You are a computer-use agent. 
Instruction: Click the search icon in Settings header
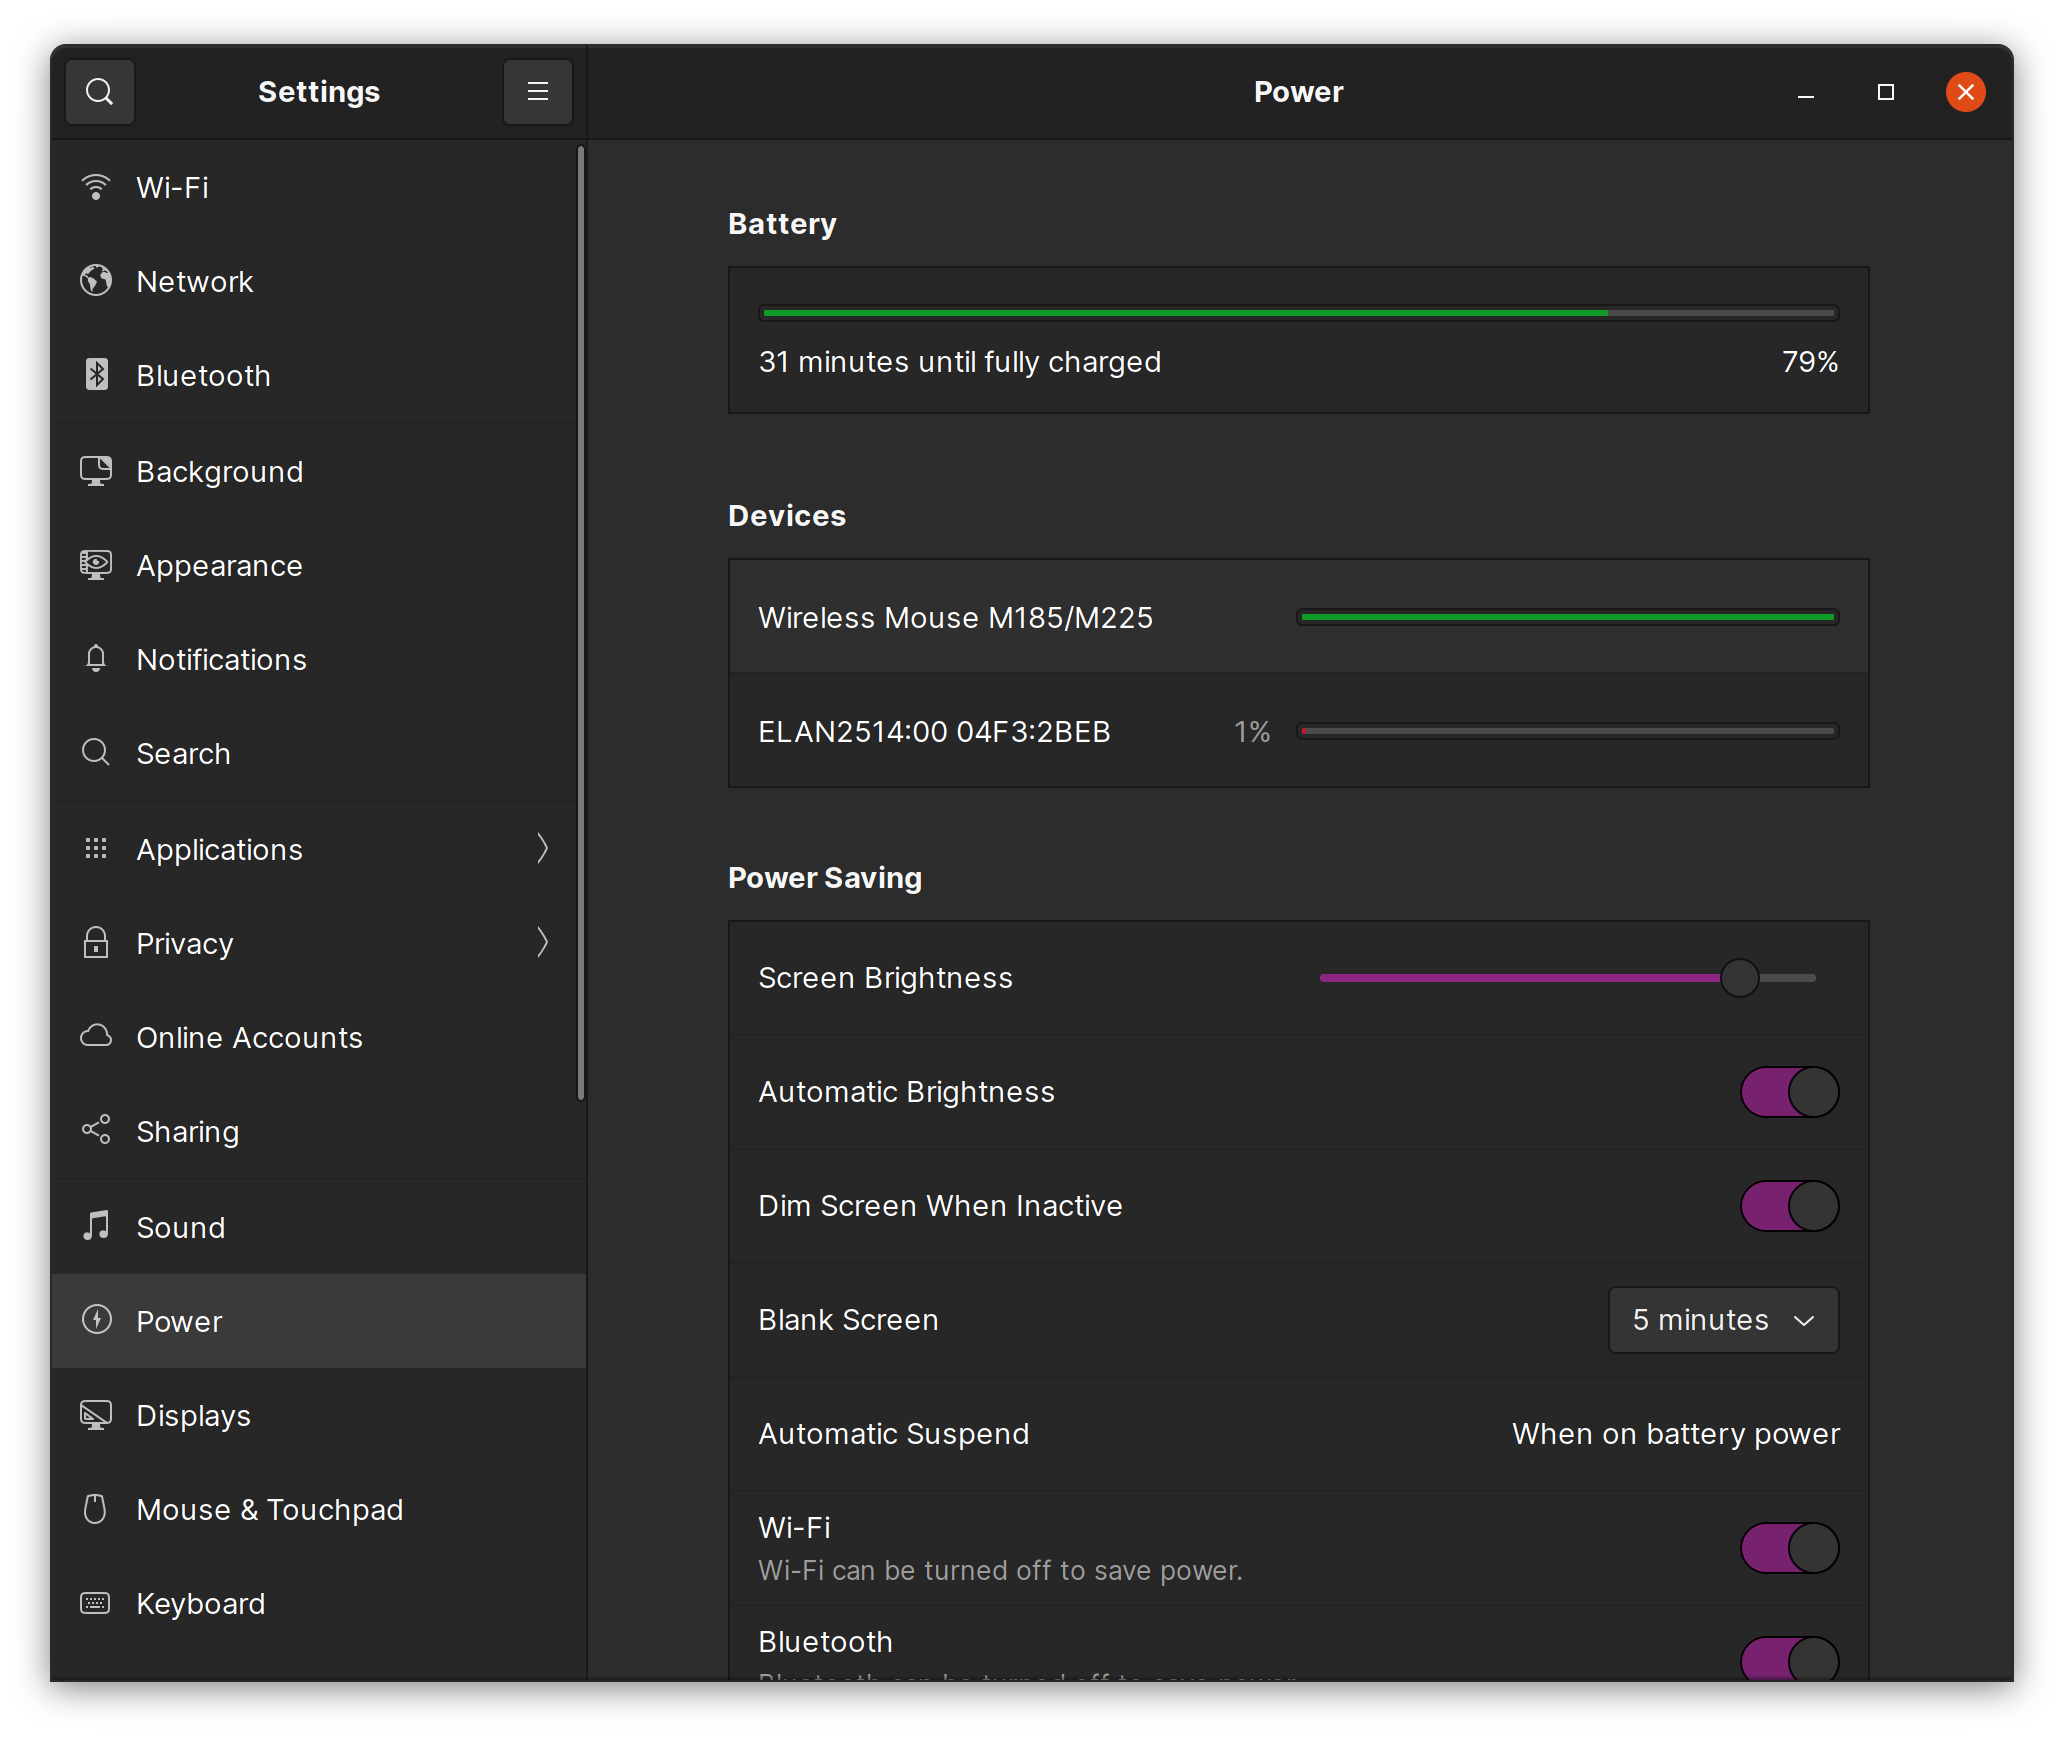click(100, 91)
